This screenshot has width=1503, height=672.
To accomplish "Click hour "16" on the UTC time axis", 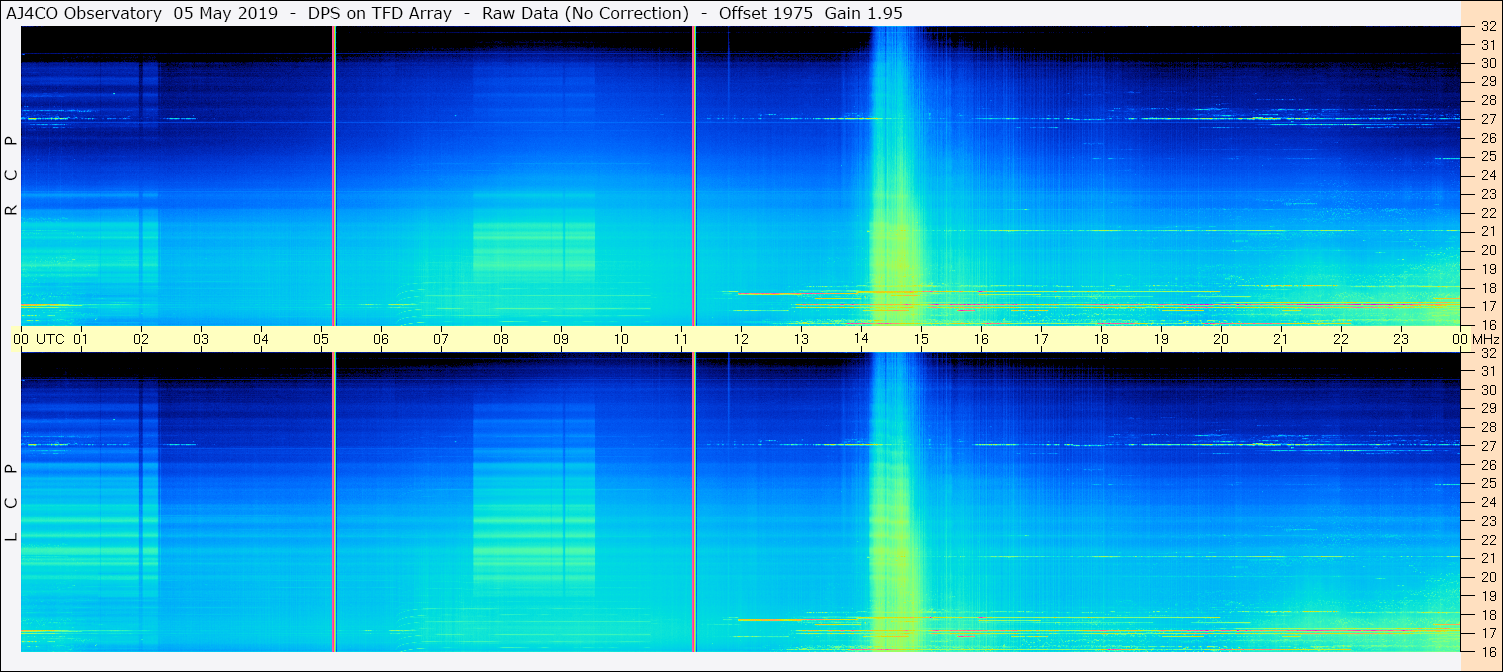I will [x=981, y=339].
